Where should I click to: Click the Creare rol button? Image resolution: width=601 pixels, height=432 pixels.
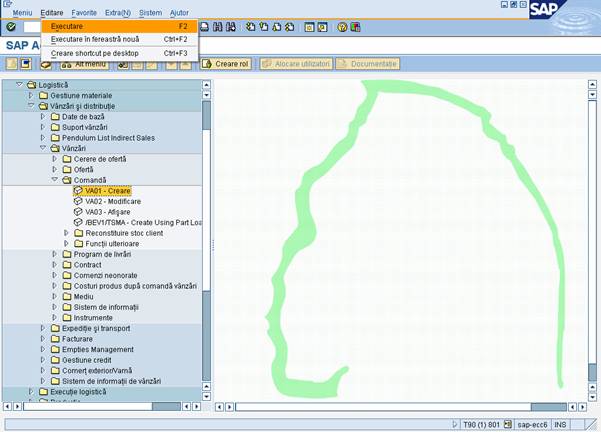click(x=226, y=64)
